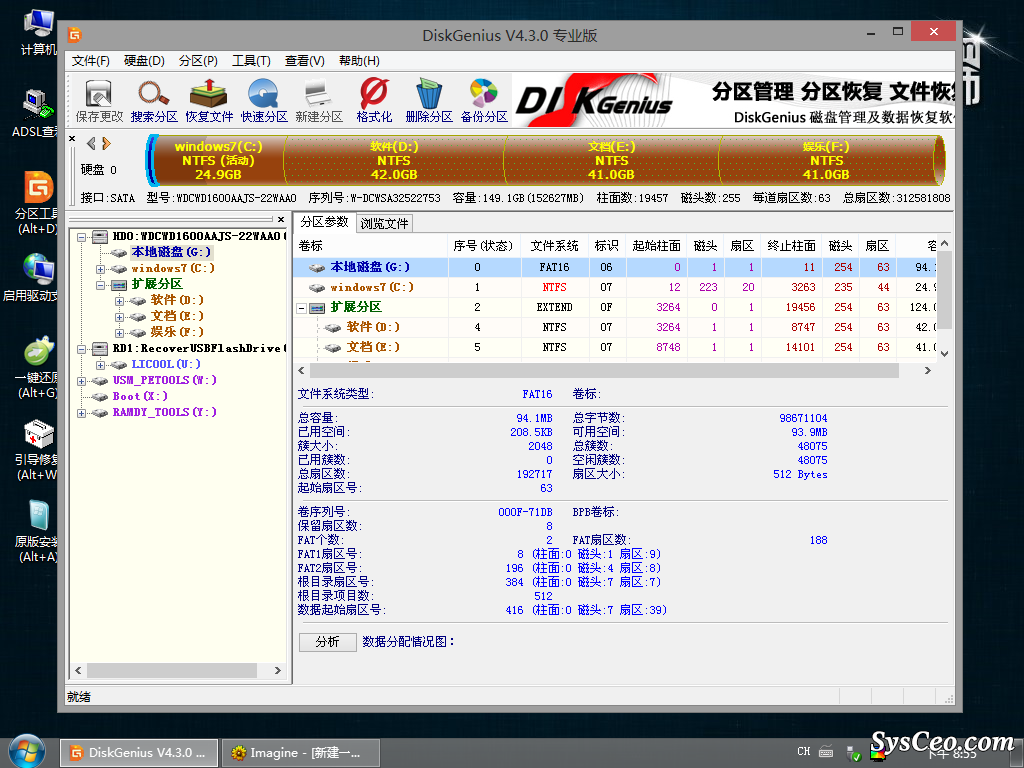Close the disk map bar with the small X

click(x=72, y=138)
